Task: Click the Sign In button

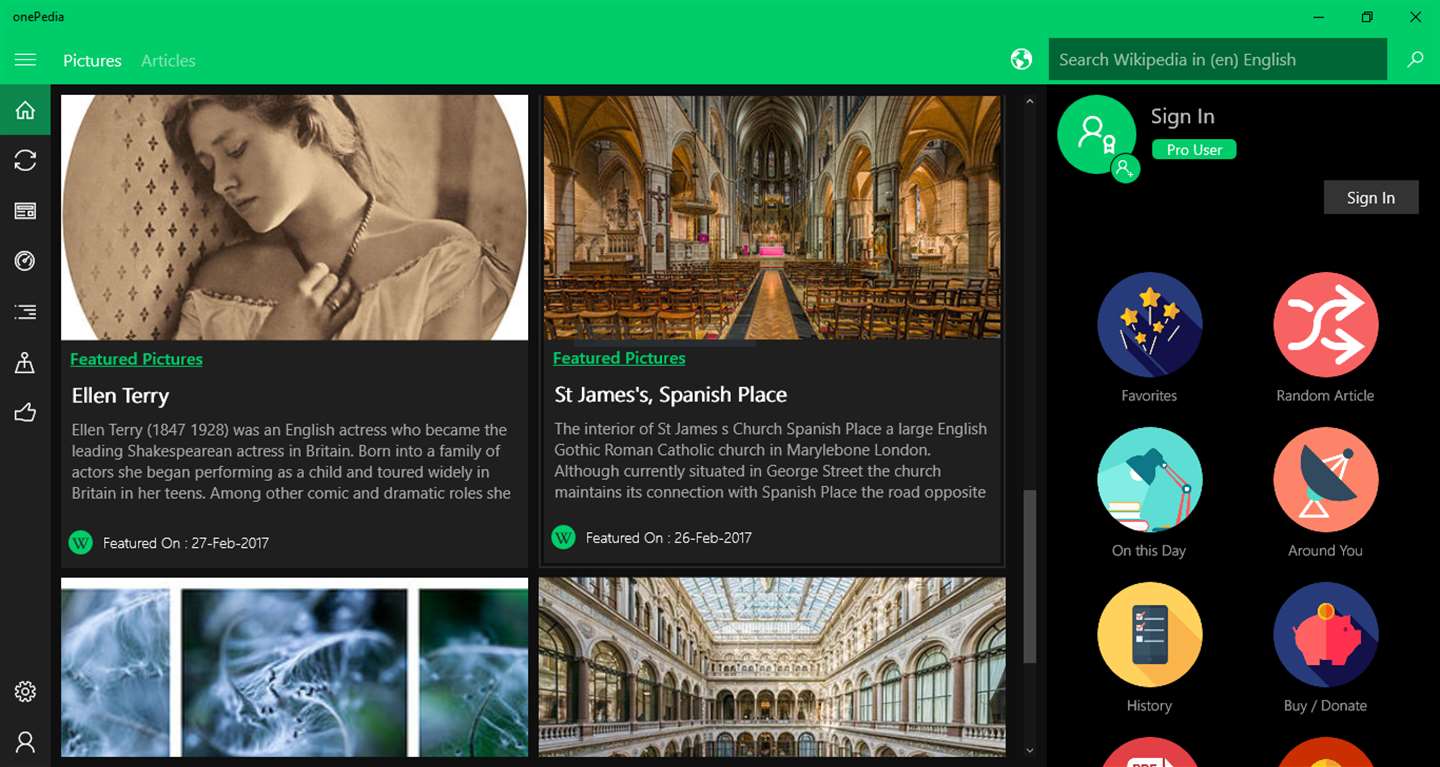Action: (x=1370, y=198)
